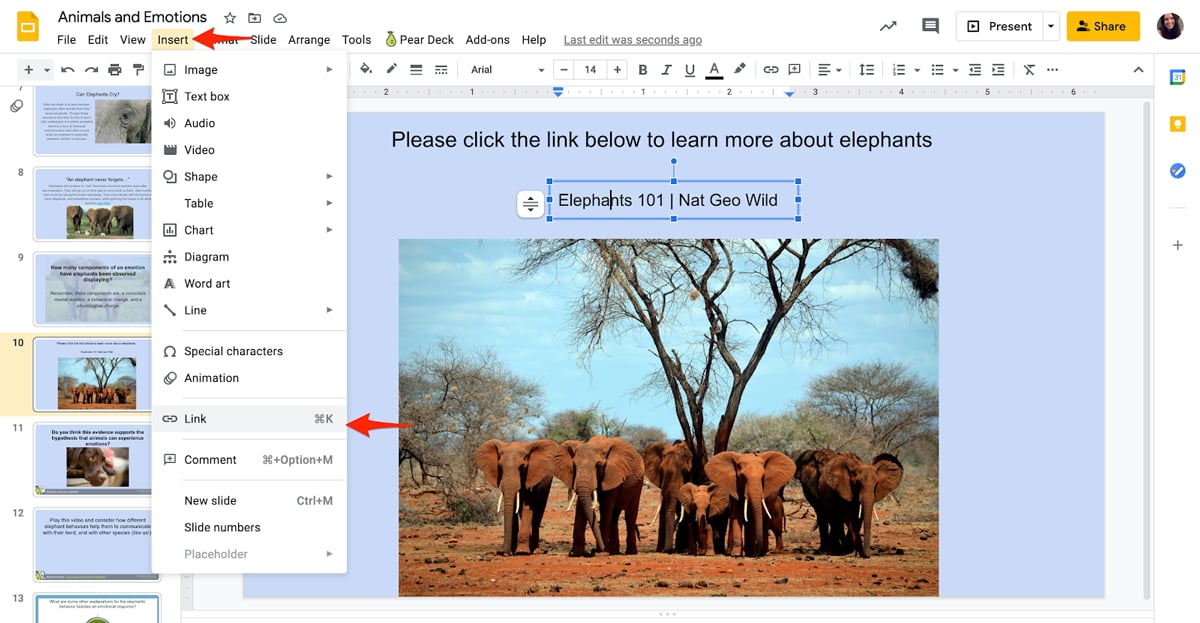Click the print icon
Screen dimensions: 1200x623
115,70
